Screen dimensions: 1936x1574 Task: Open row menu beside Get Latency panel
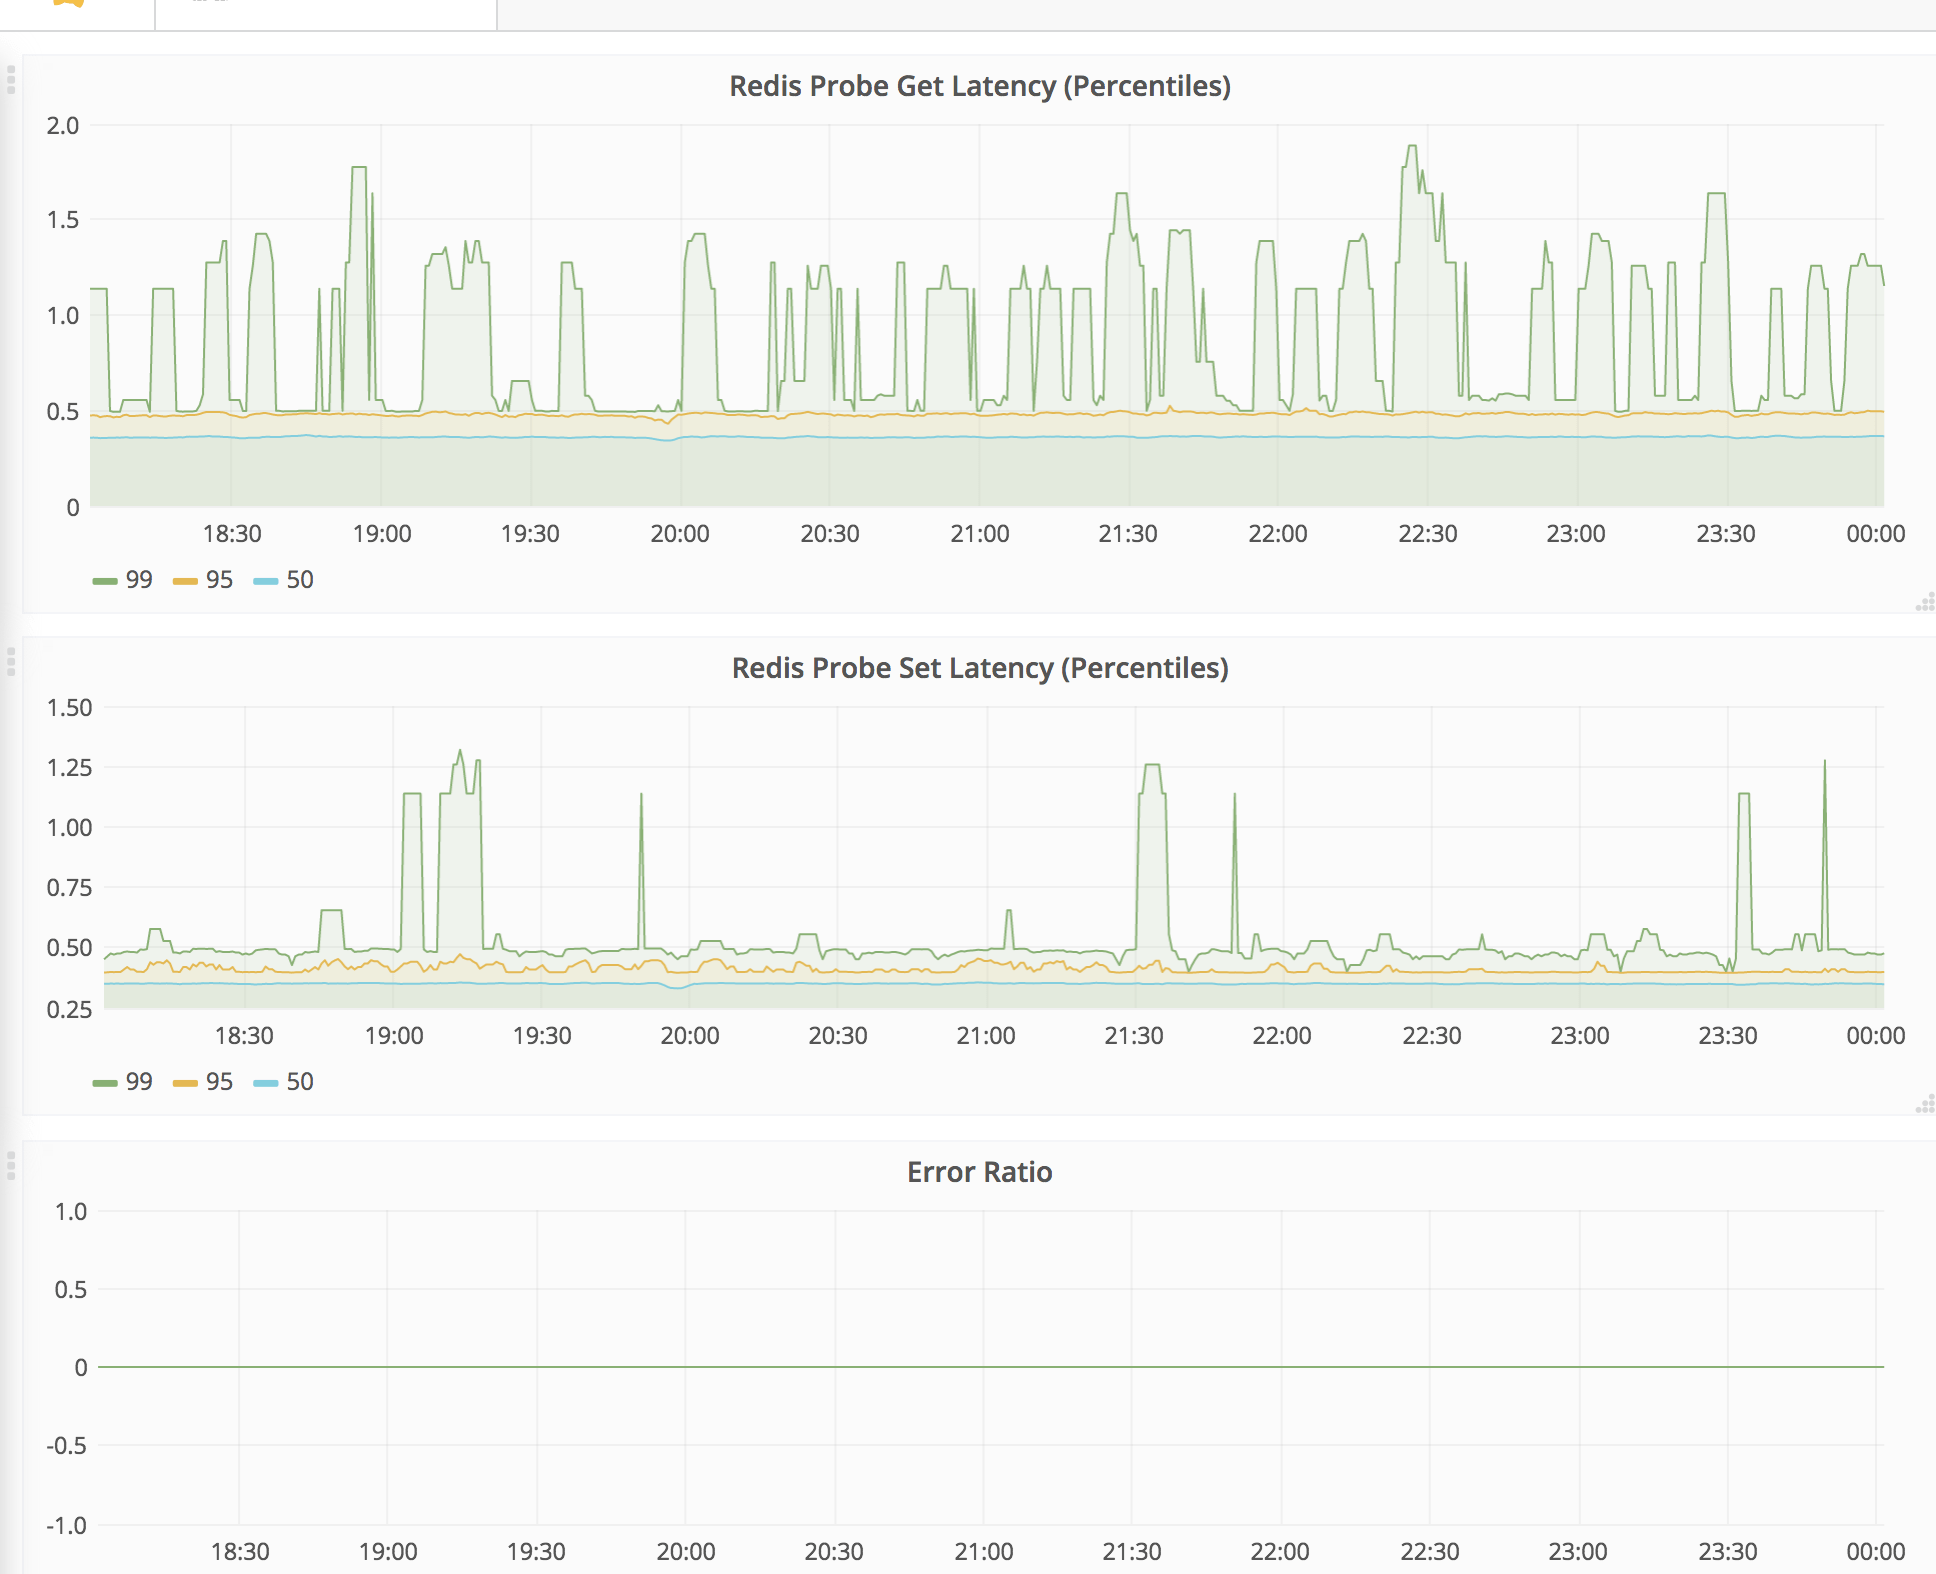pyautogui.click(x=11, y=79)
